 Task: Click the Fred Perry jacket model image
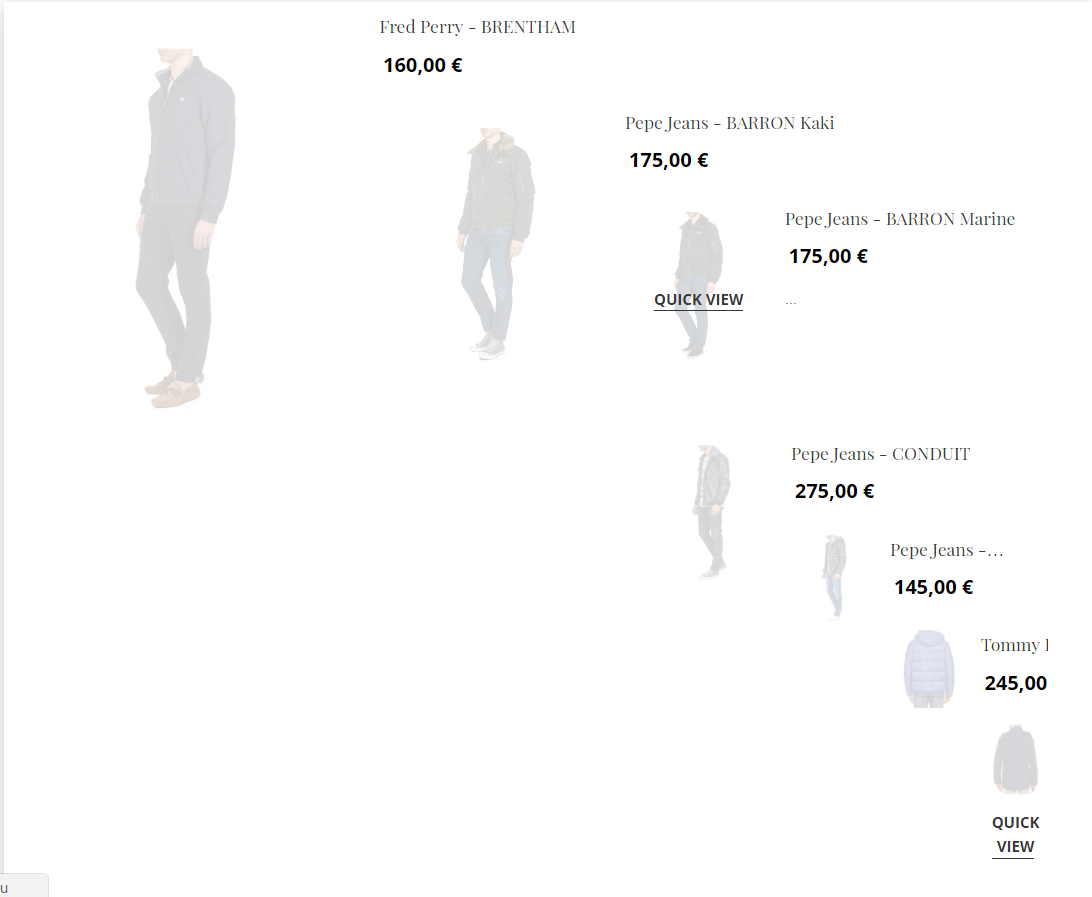point(185,228)
